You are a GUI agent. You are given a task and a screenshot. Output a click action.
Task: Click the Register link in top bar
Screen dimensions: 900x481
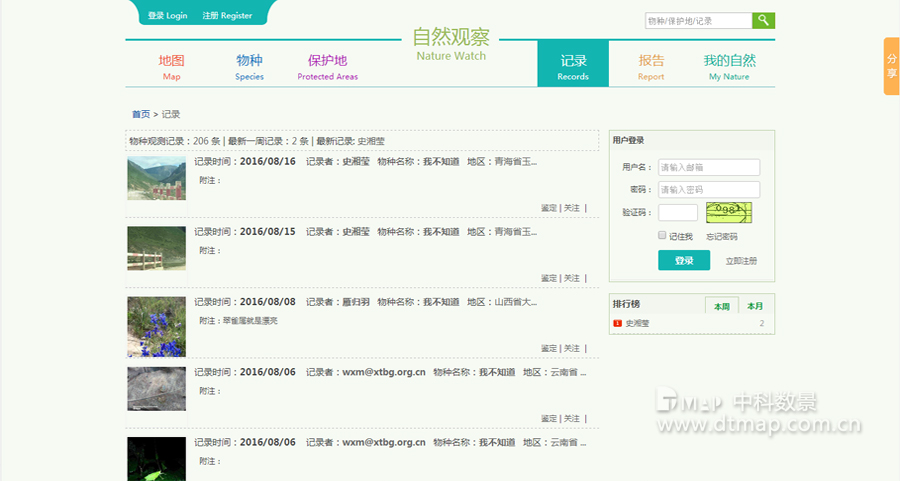tap(227, 16)
